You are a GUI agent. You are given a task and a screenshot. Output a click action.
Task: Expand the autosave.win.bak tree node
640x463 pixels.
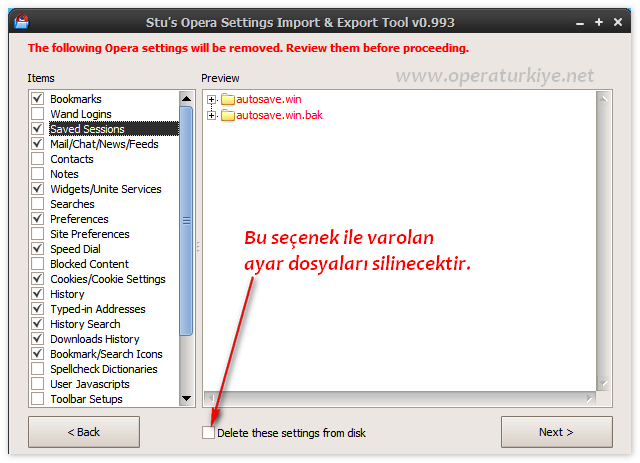point(212,116)
